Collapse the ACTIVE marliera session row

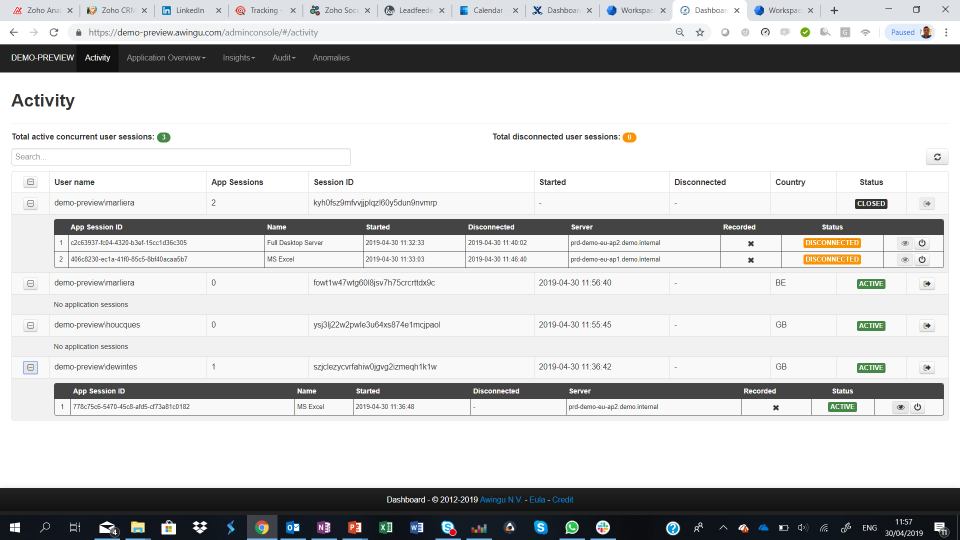point(30,283)
